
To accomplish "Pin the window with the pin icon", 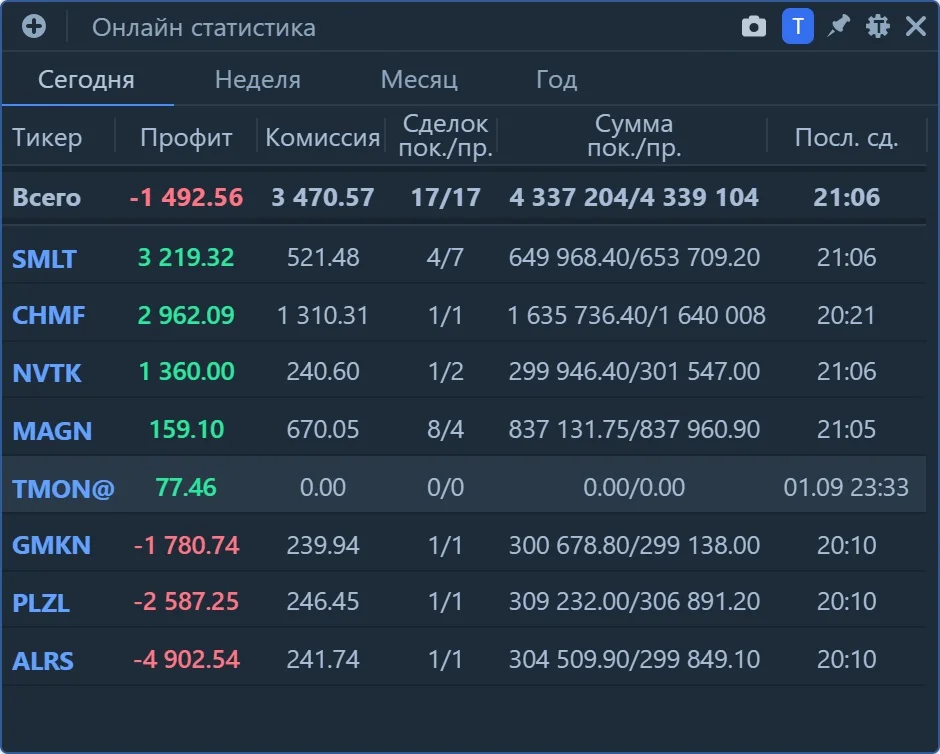I will (838, 26).
